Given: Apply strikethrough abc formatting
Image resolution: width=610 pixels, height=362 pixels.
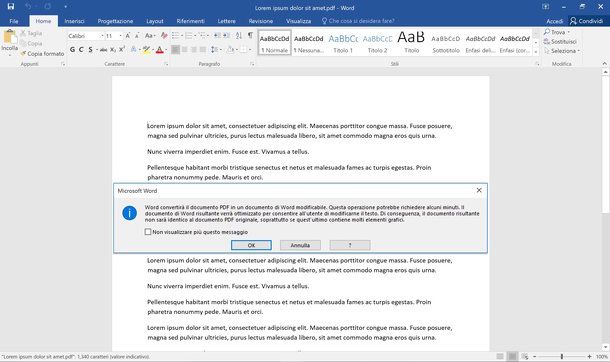Looking at the screenshot, I should [103, 49].
